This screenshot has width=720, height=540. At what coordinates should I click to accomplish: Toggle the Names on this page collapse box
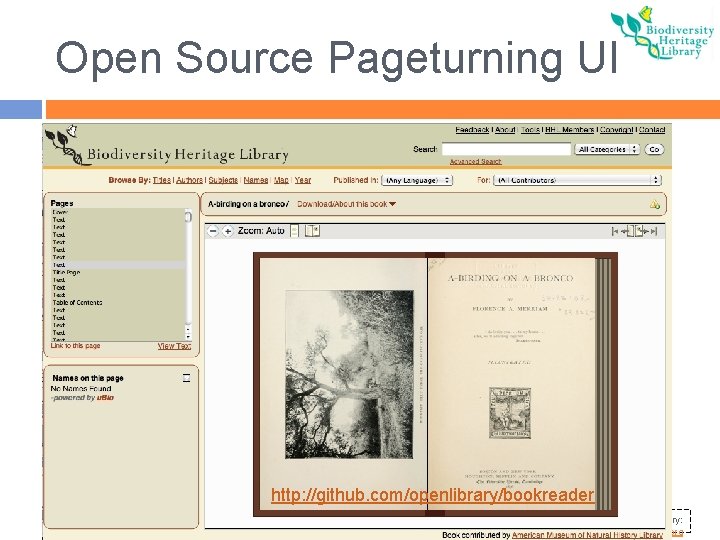[186, 378]
